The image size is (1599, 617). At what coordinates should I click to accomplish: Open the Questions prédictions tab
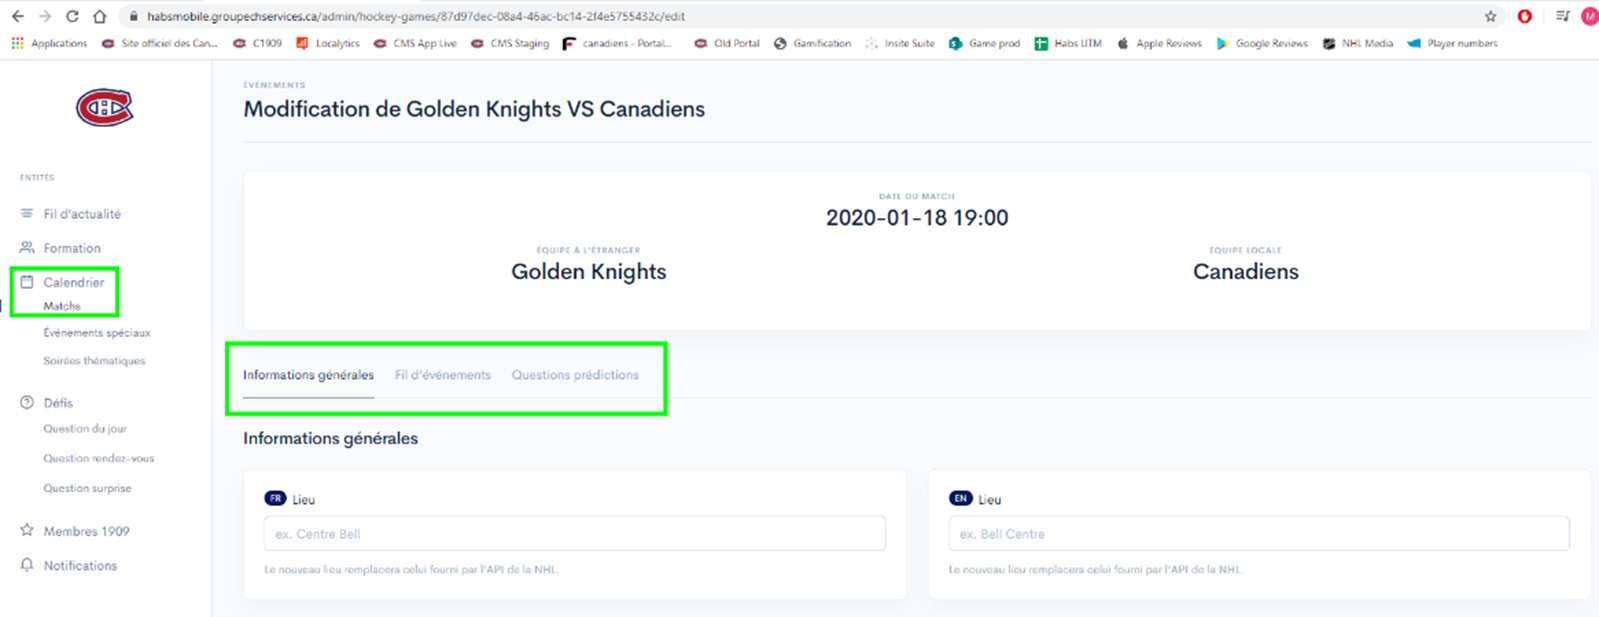[575, 375]
